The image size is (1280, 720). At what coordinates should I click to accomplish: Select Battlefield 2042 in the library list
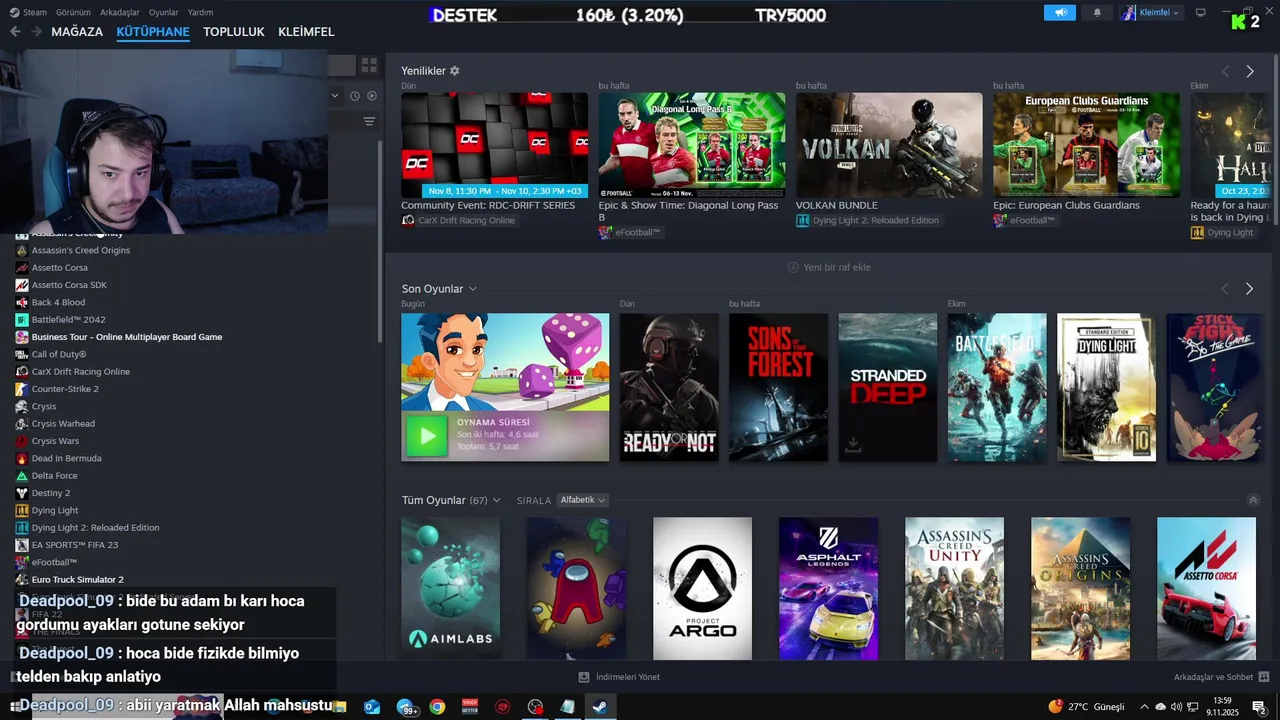coord(68,319)
